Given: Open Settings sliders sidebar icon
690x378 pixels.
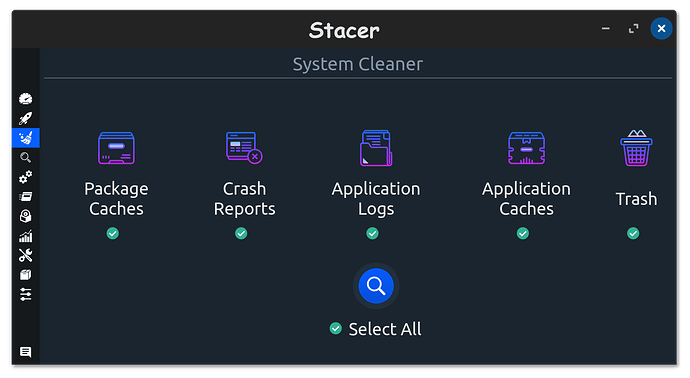Looking at the screenshot, I should [x=26, y=294].
